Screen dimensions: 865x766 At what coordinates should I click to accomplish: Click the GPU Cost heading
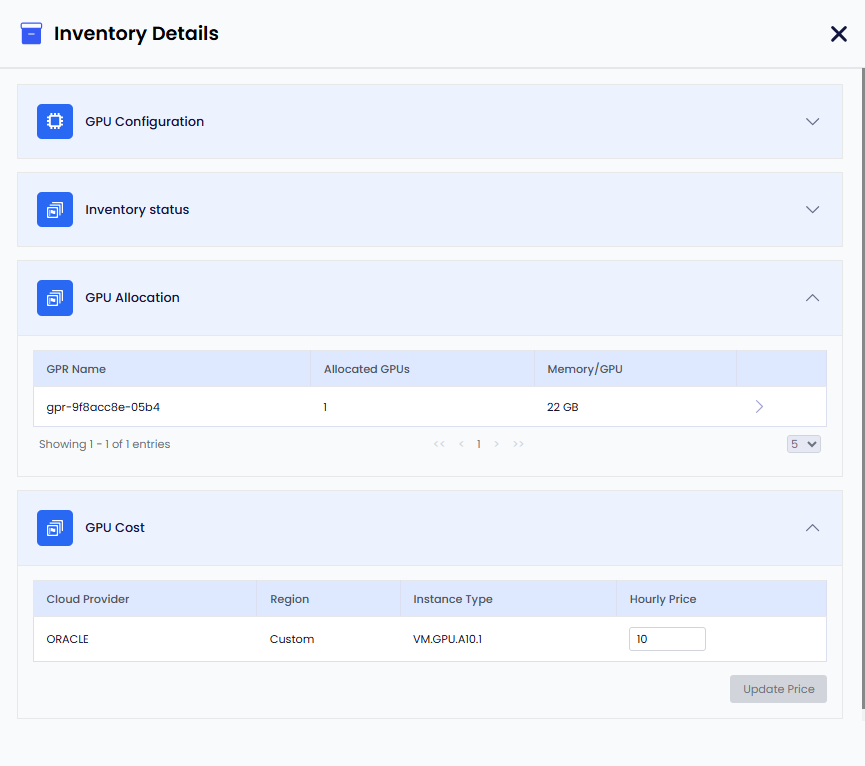tap(115, 528)
